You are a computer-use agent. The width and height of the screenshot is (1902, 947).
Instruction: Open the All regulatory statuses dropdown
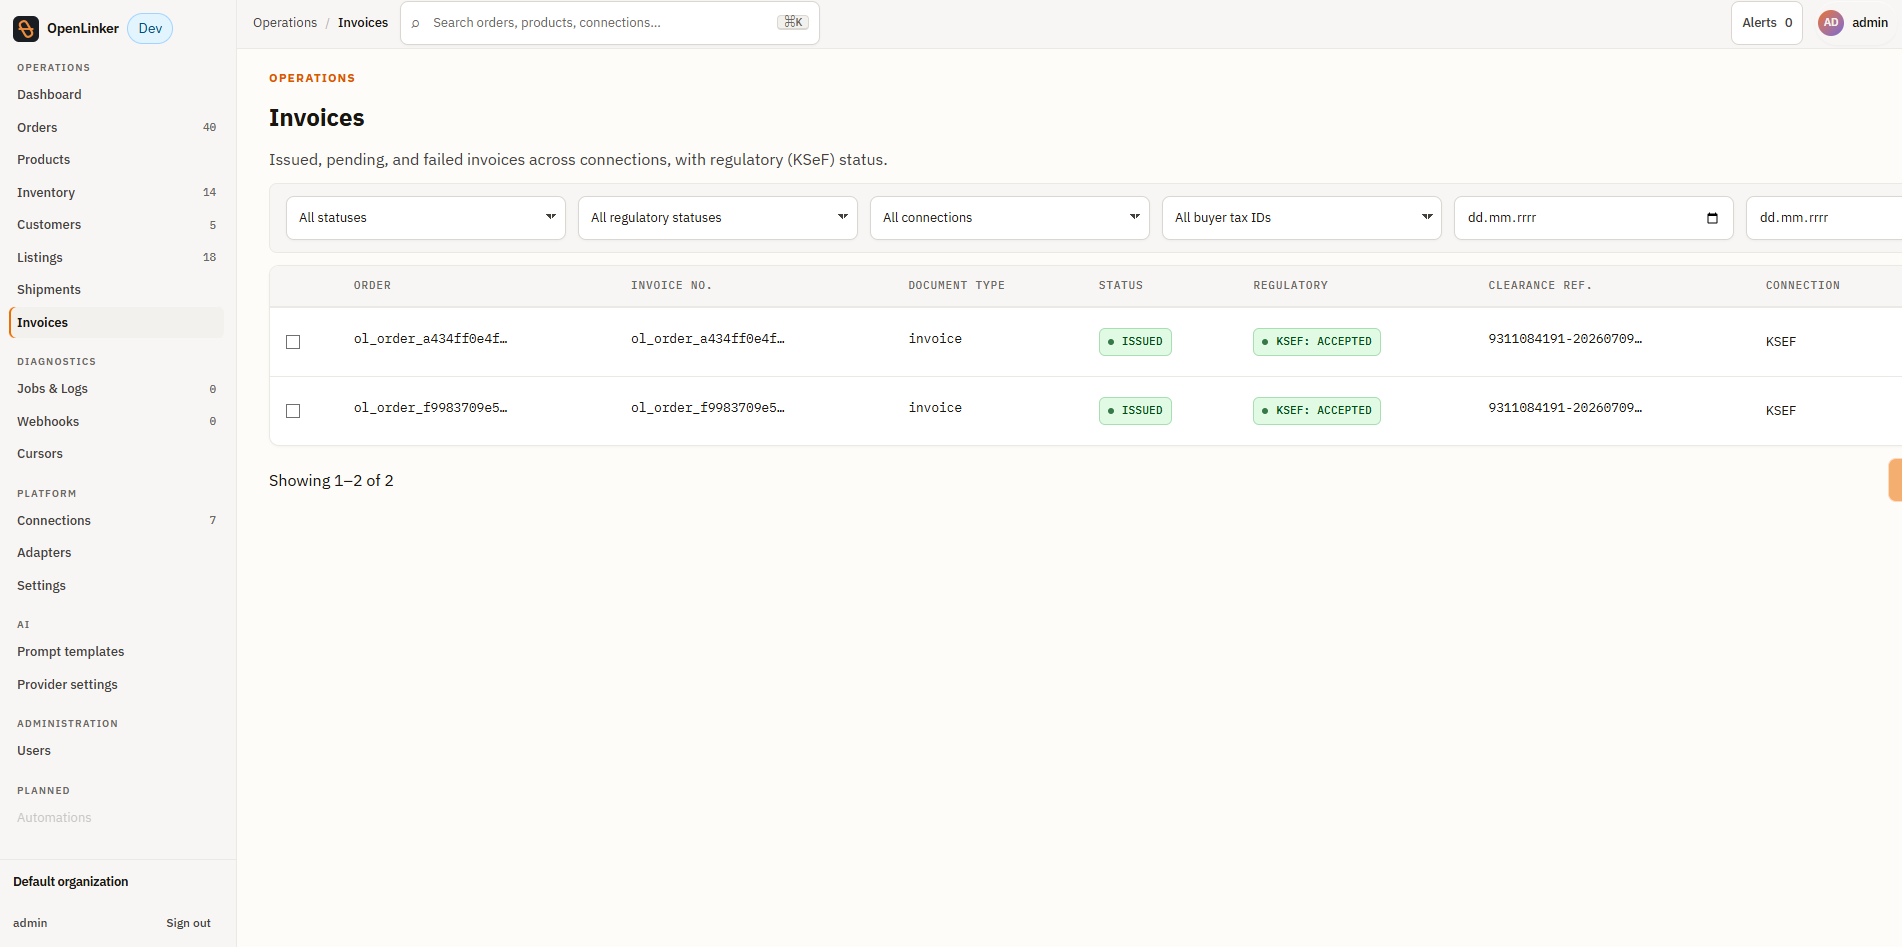718,218
